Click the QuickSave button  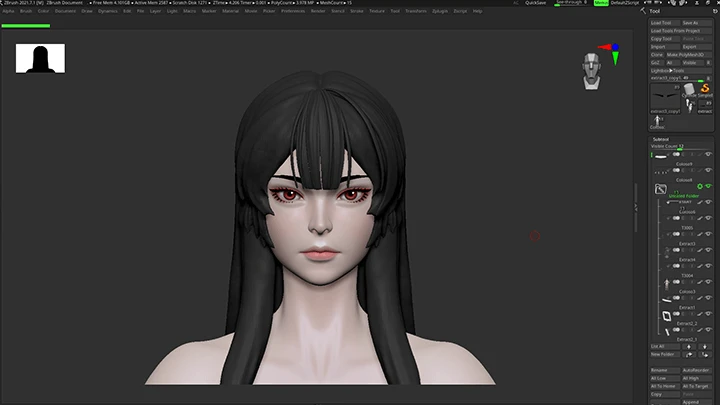click(535, 3)
